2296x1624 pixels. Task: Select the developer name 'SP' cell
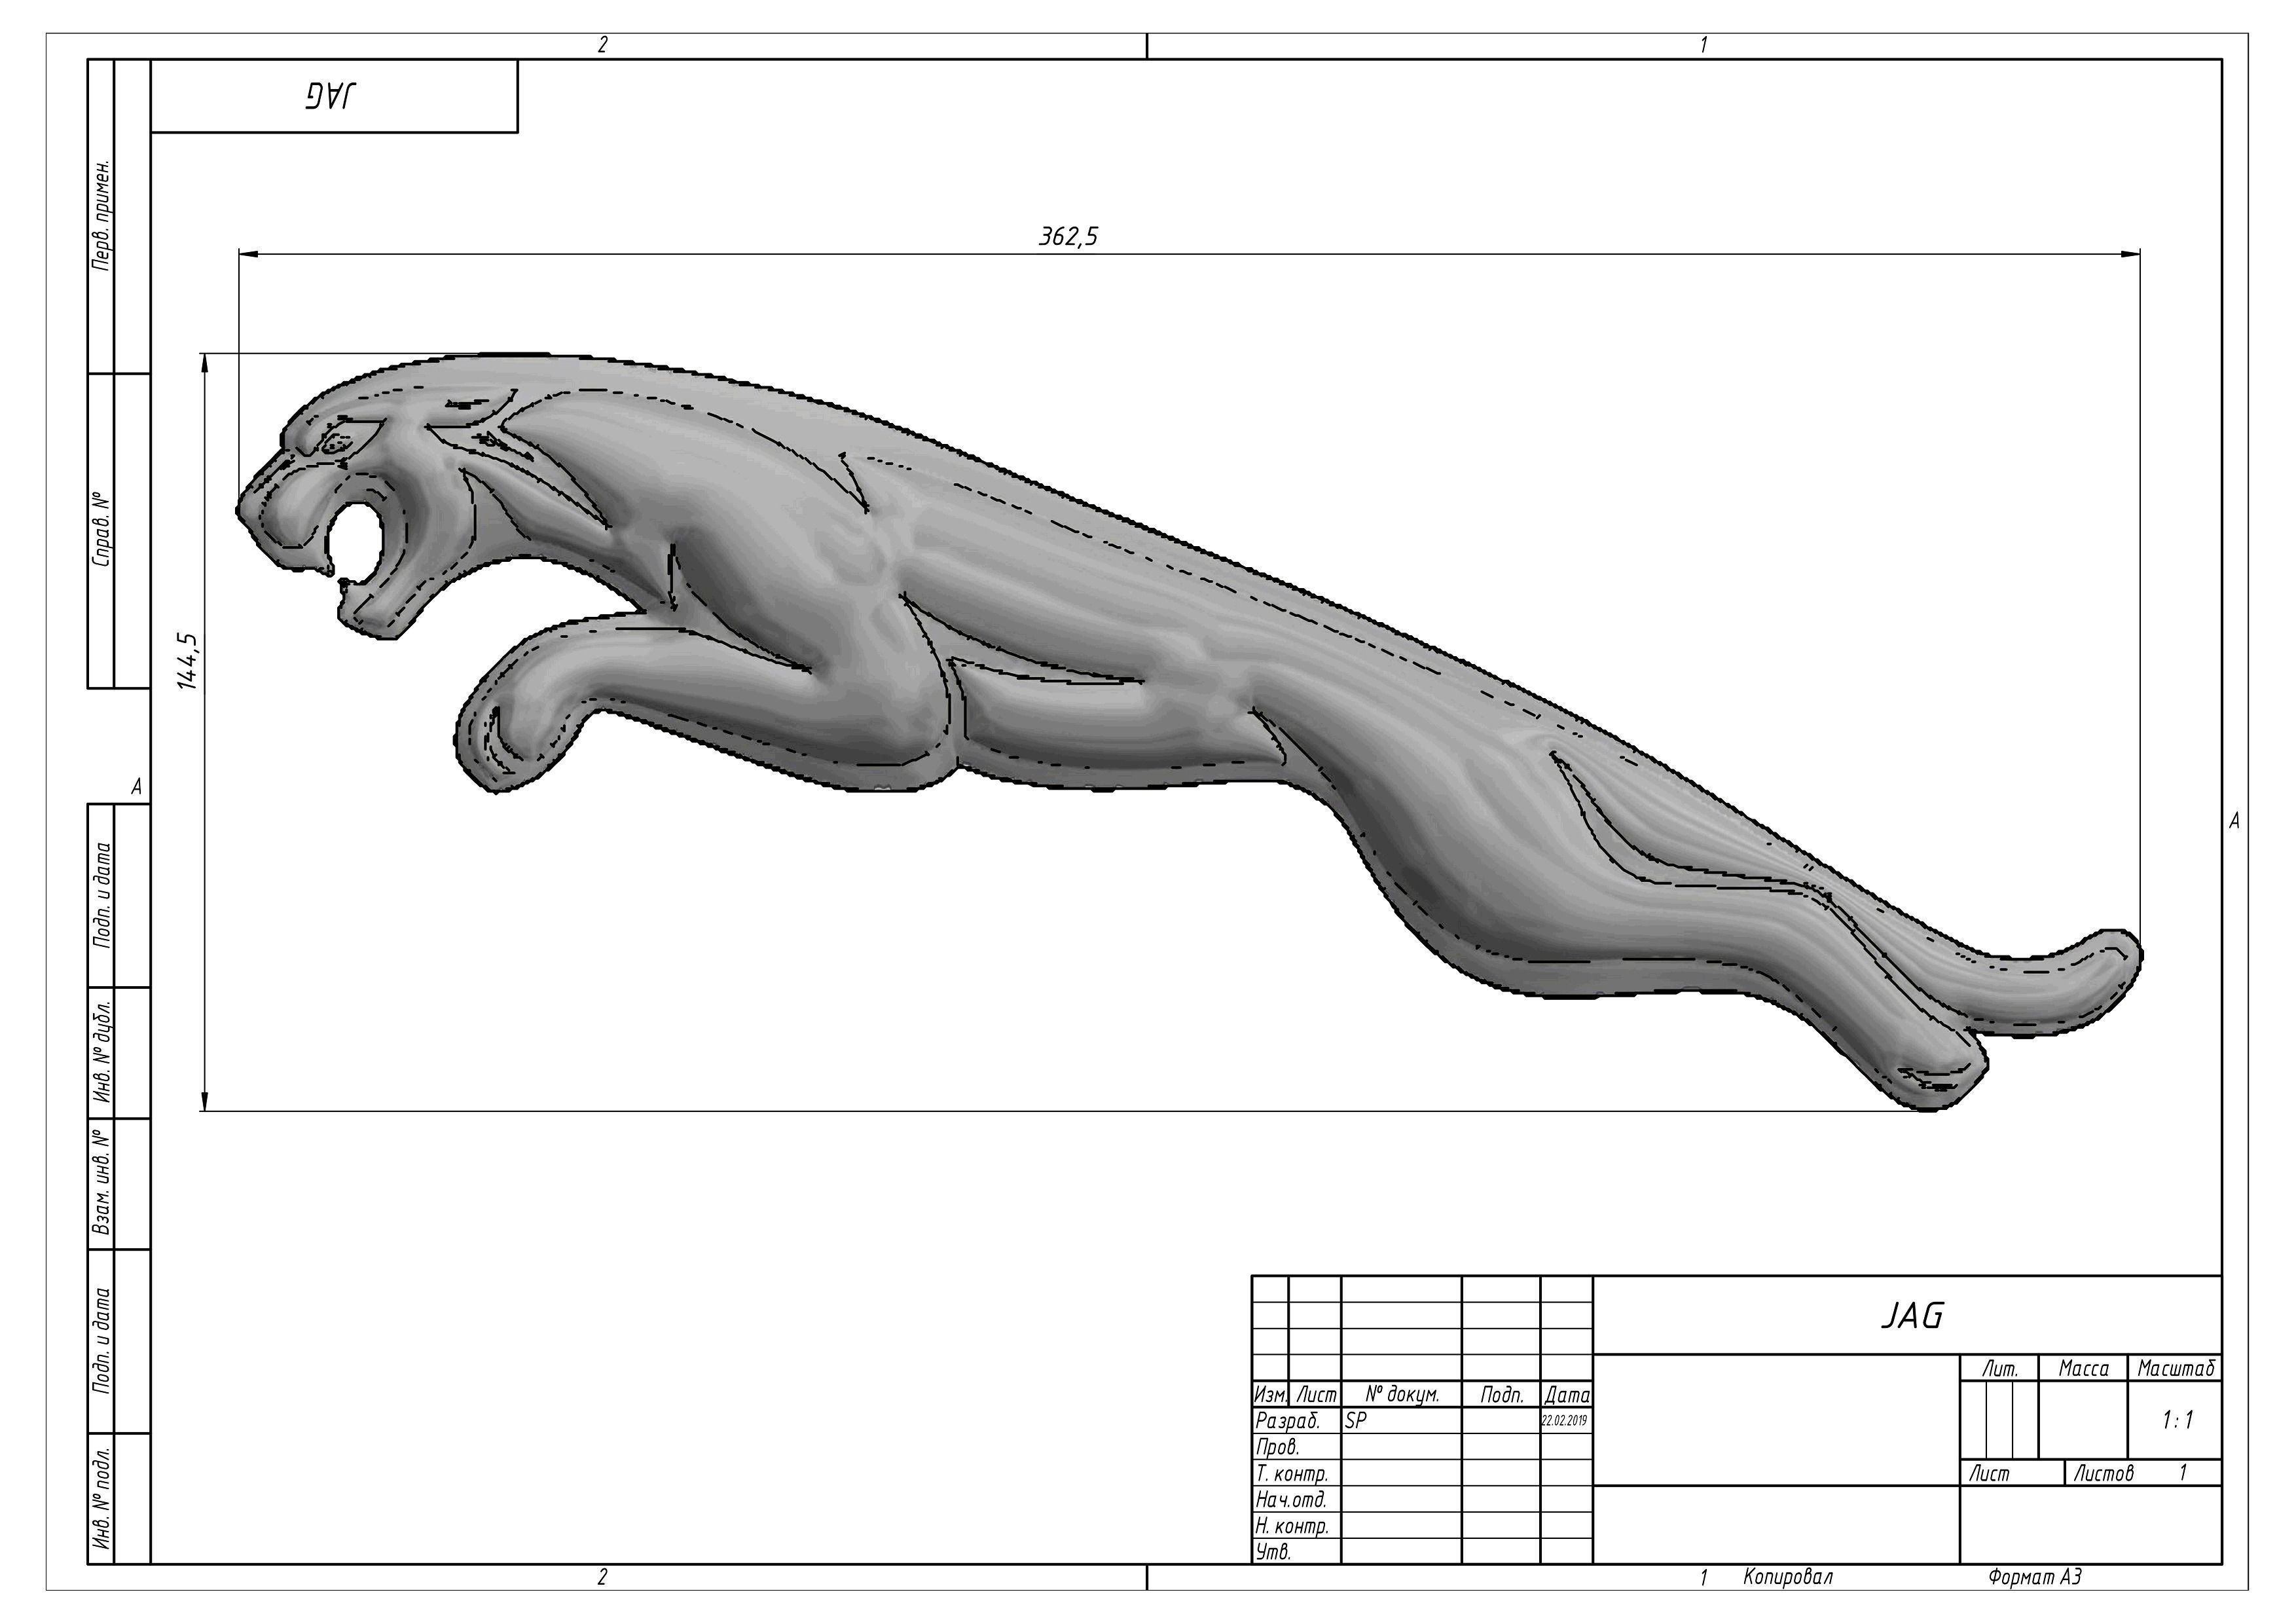pos(1401,1421)
